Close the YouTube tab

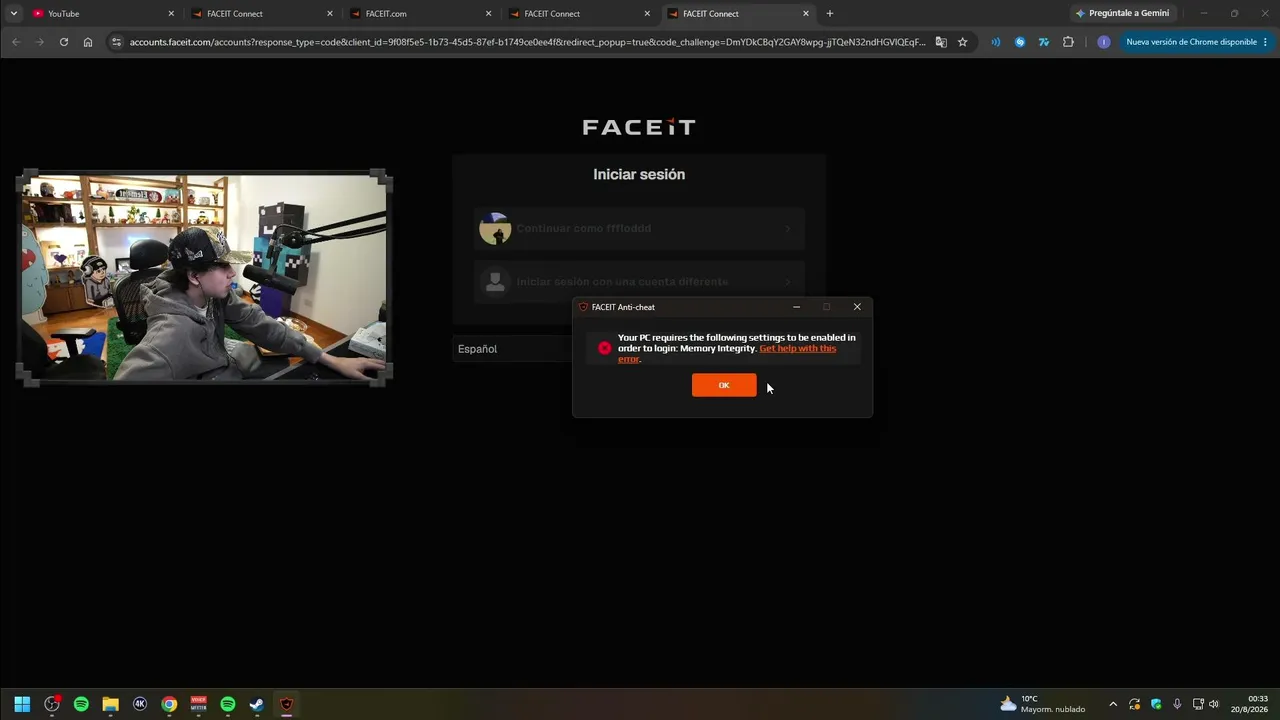pos(171,14)
